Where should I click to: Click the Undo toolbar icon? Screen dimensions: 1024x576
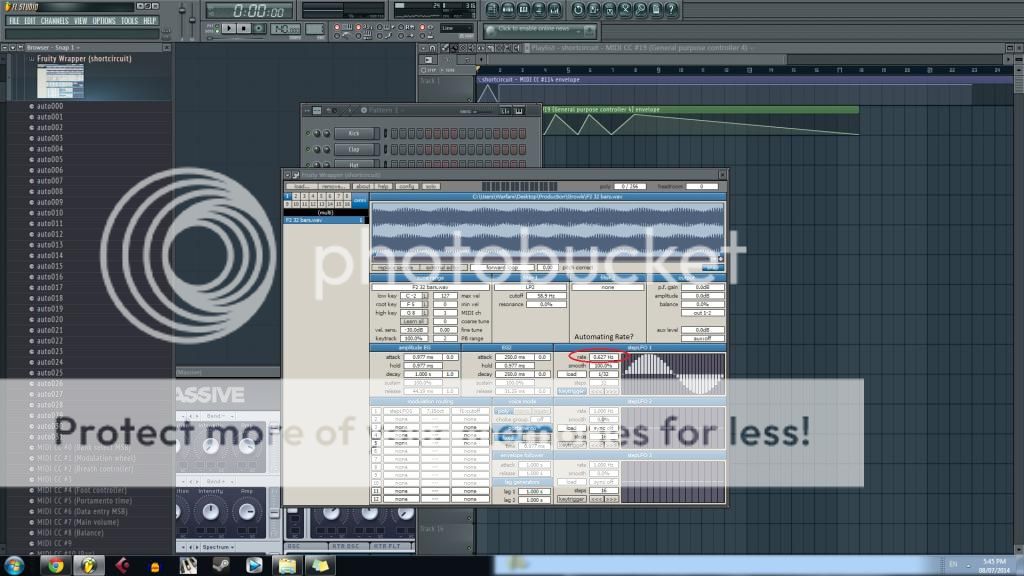[578, 9]
